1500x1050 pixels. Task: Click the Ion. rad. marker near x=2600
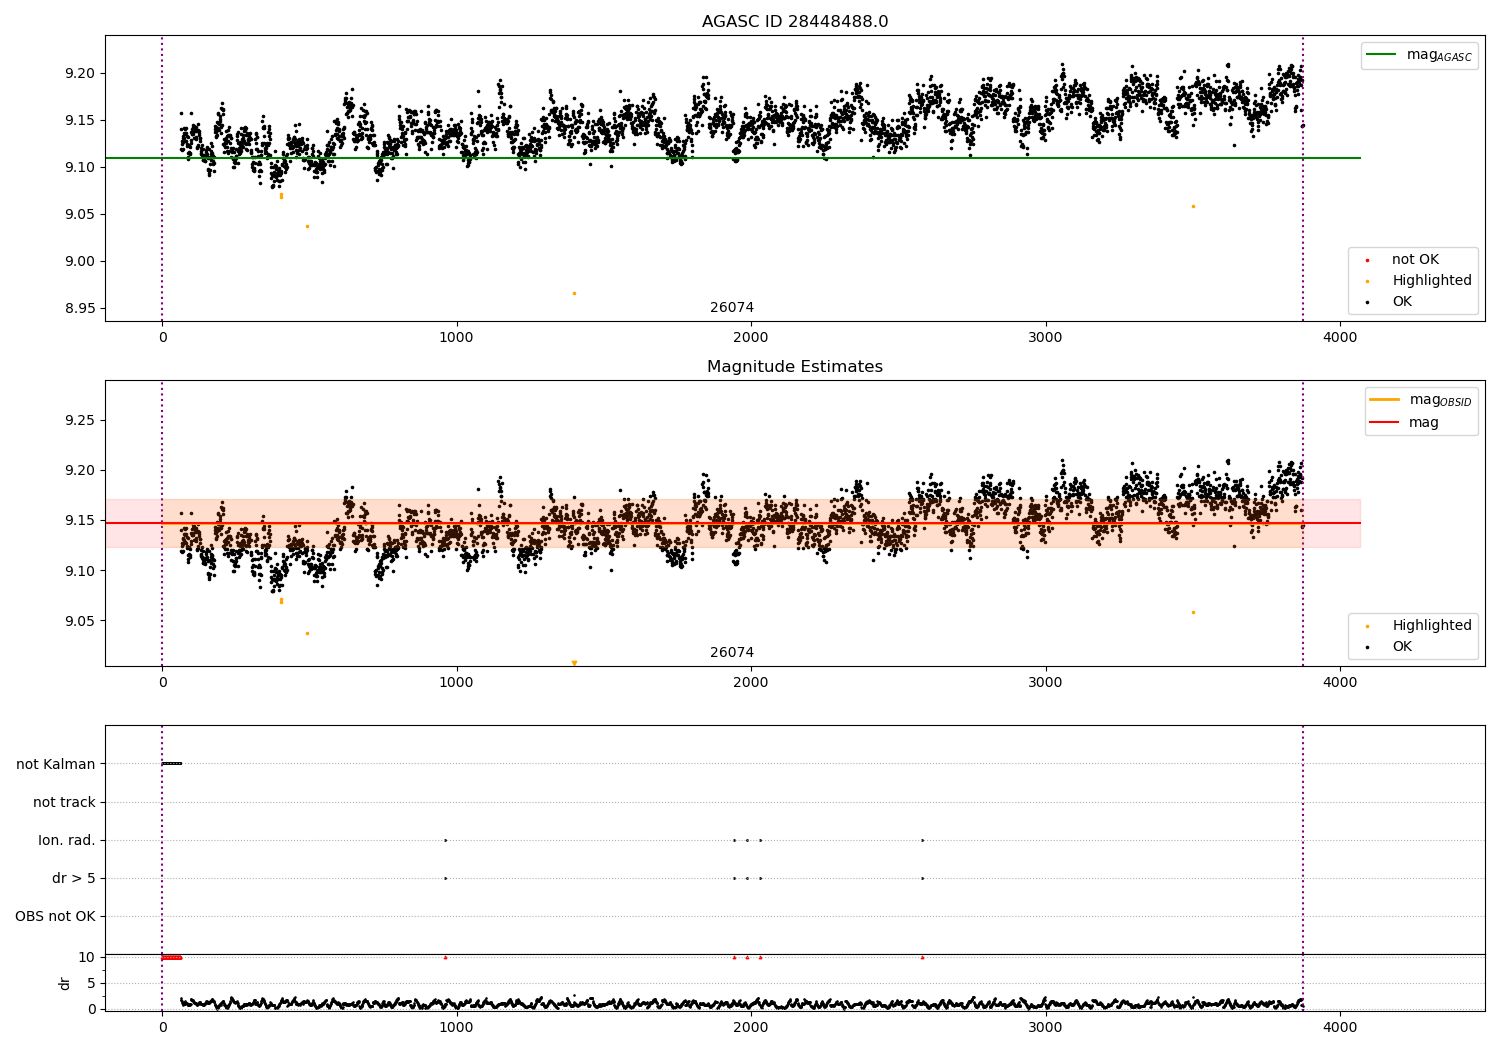(x=922, y=840)
